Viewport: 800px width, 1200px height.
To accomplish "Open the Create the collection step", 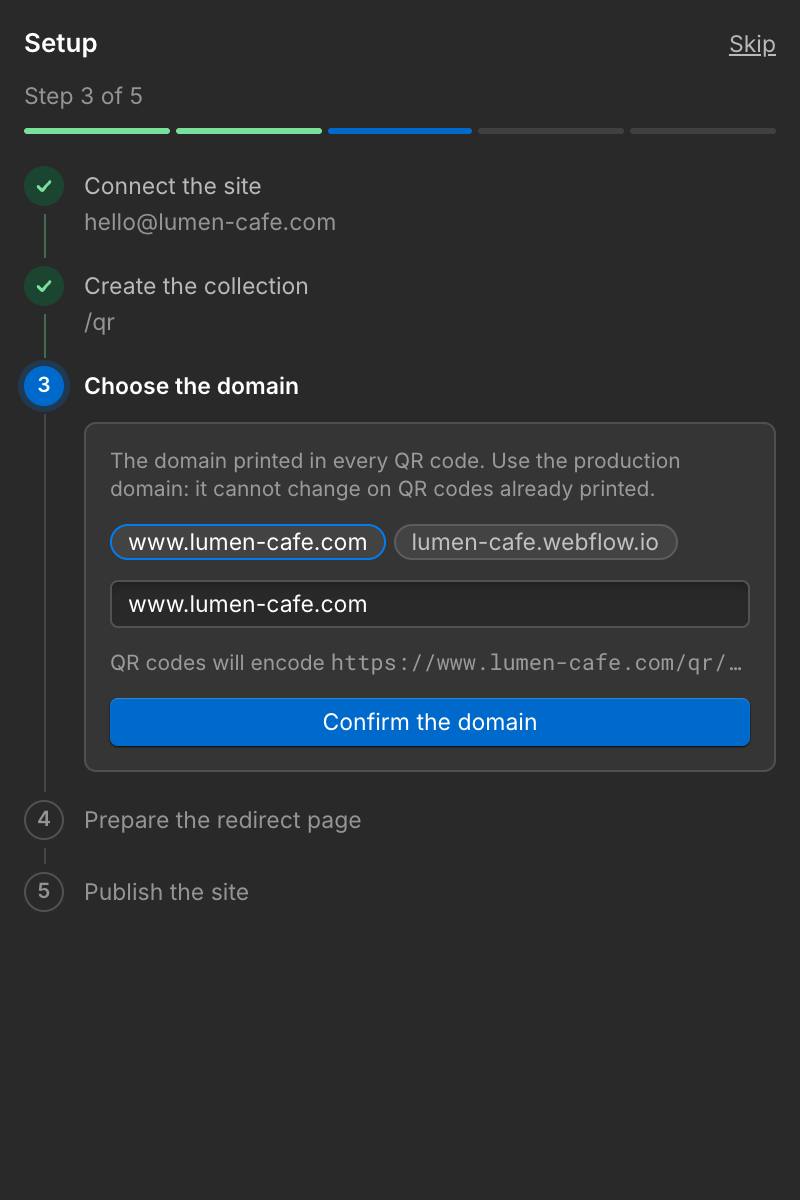I will click(196, 286).
